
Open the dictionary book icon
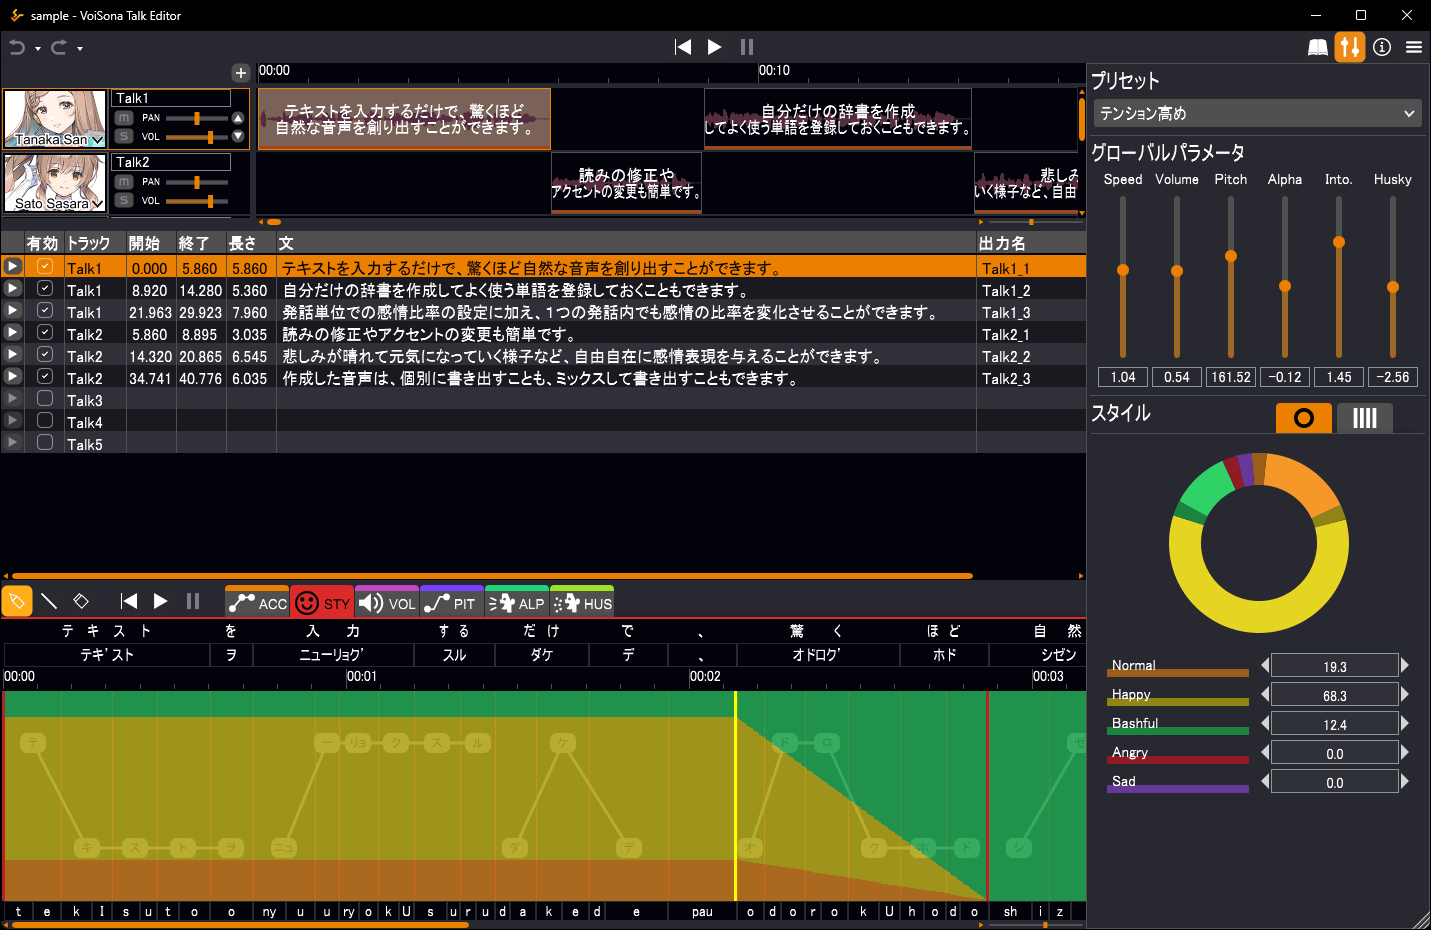[x=1318, y=47]
